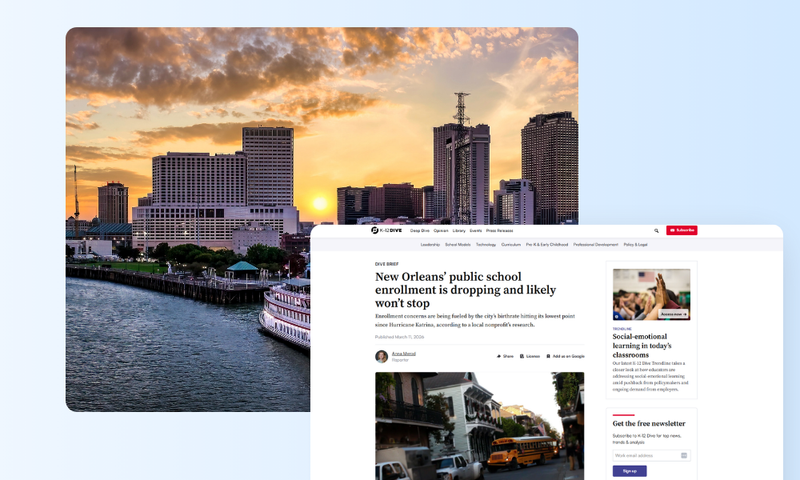The image size is (800, 480).
Task: Click the New Orleans enrollment headline
Action: point(465,290)
